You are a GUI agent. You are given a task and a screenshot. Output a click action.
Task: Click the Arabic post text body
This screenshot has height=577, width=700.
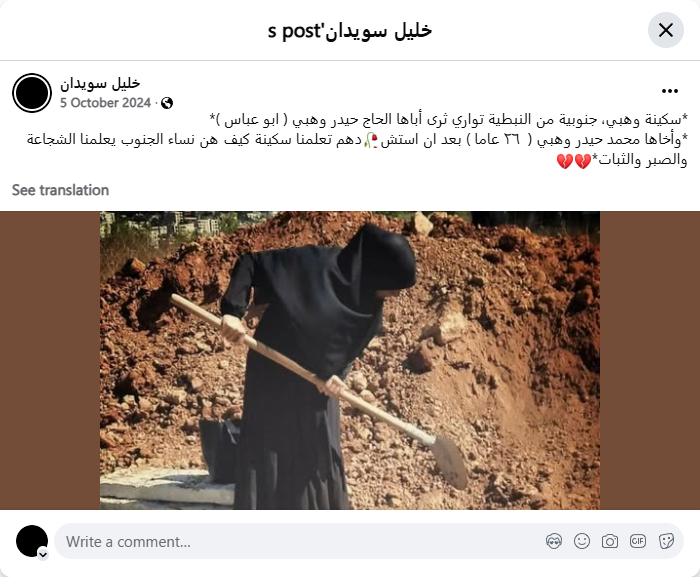tap(357, 140)
